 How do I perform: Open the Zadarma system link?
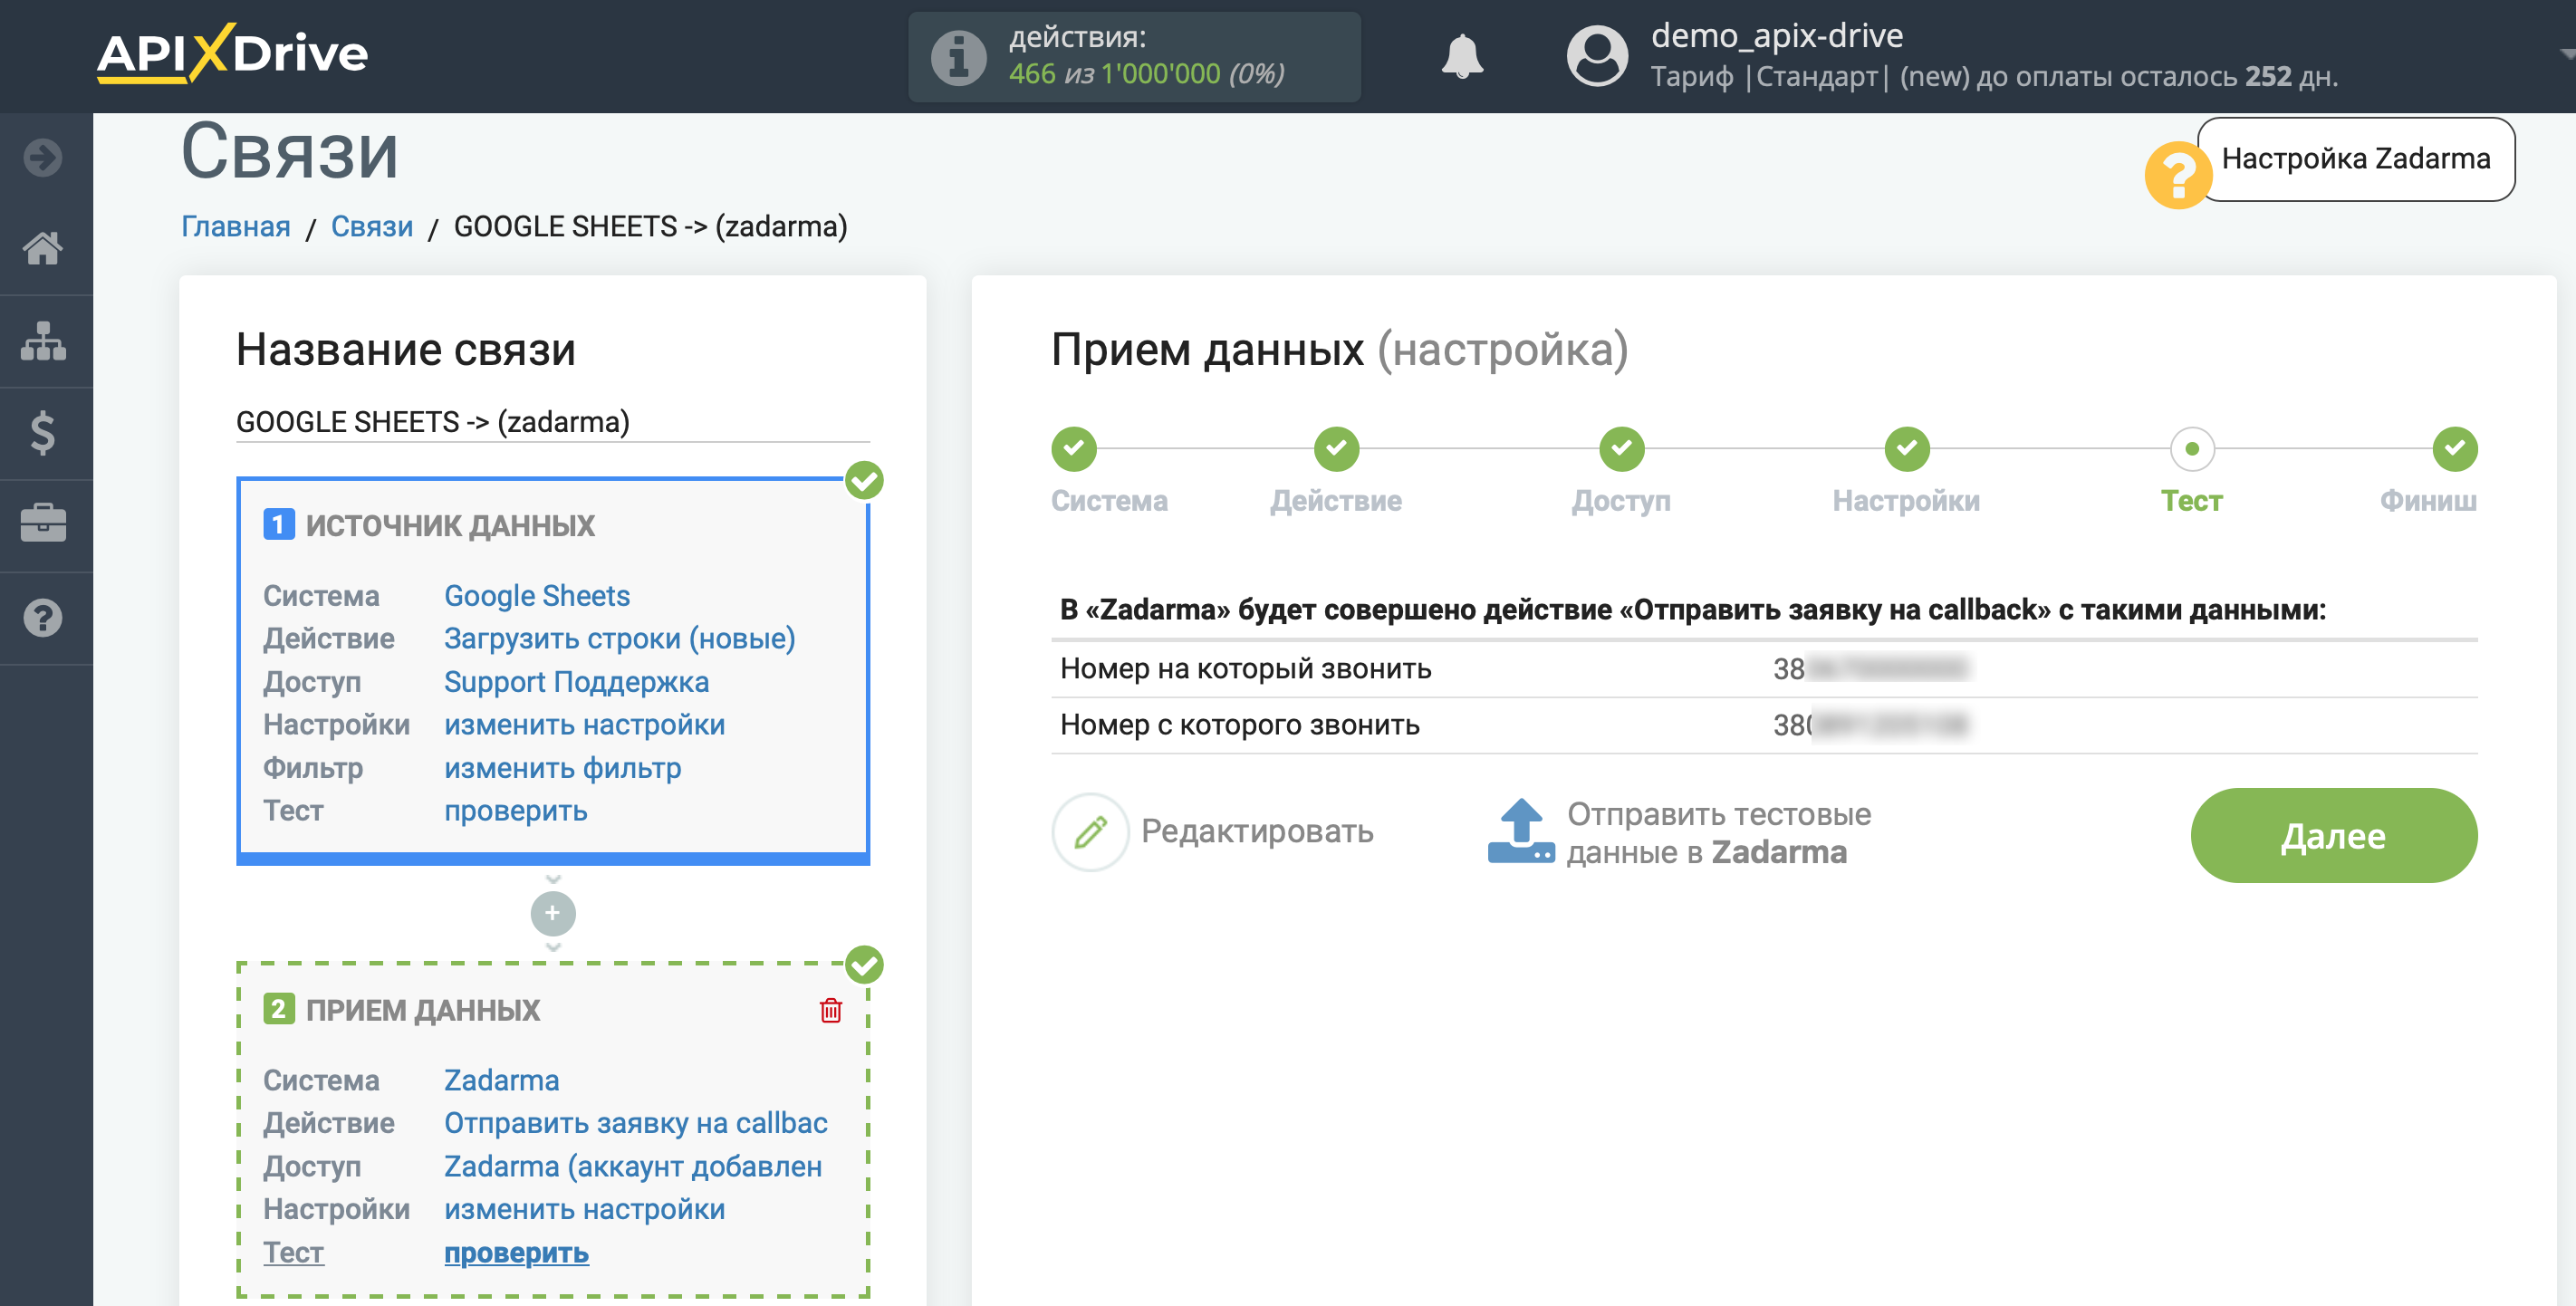pos(501,1080)
